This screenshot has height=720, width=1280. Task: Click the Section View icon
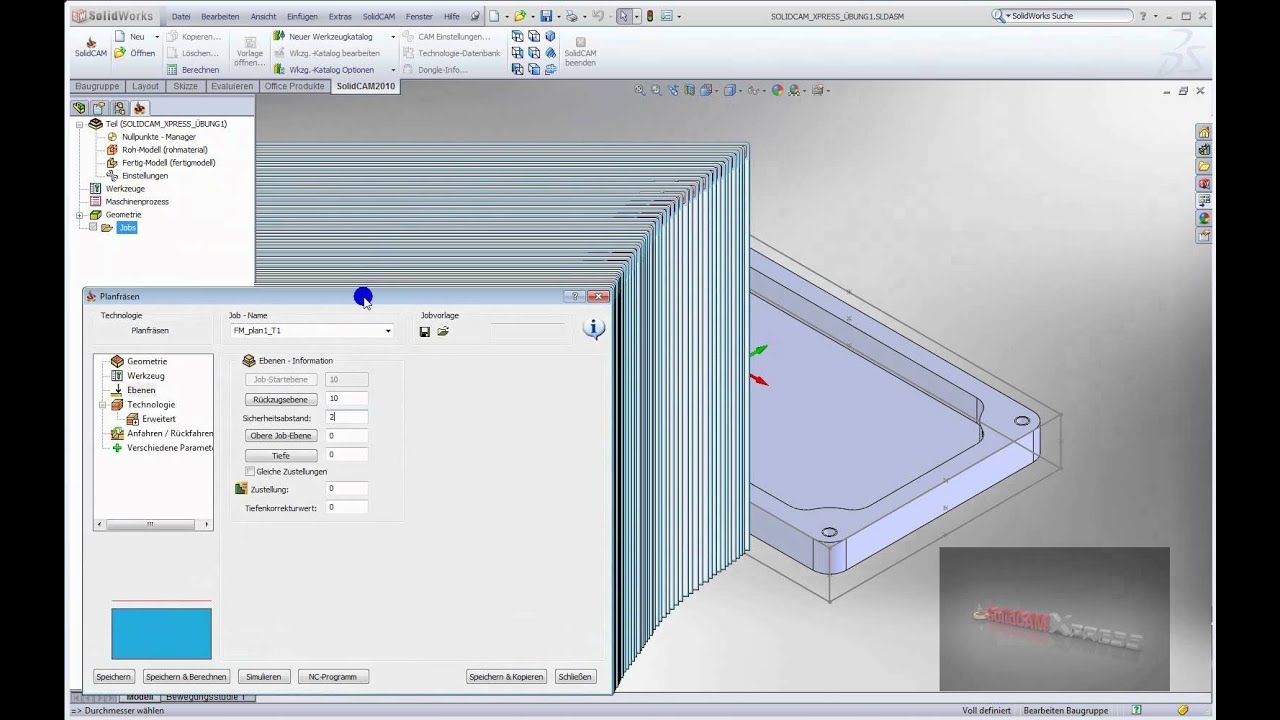[689, 90]
